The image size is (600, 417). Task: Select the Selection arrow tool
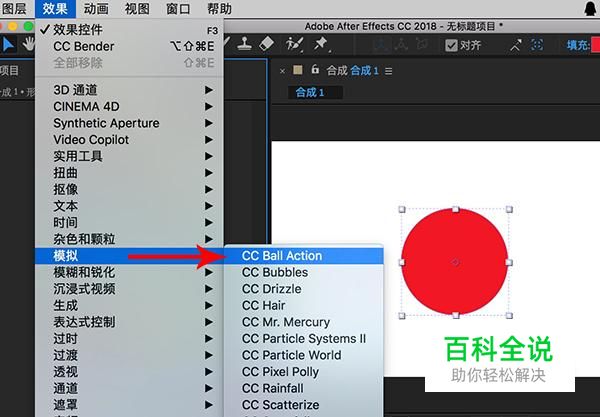coord(8,45)
